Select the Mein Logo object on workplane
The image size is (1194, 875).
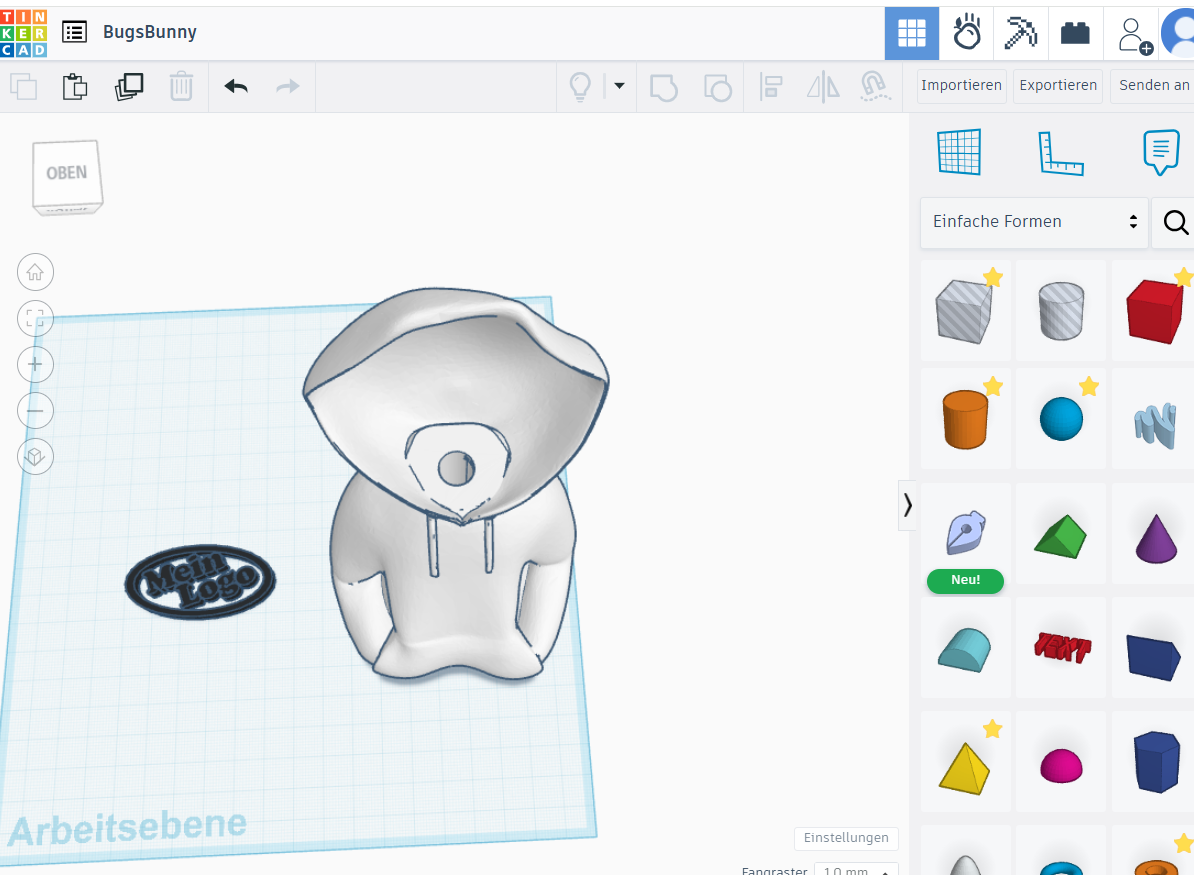pos(200,582)
